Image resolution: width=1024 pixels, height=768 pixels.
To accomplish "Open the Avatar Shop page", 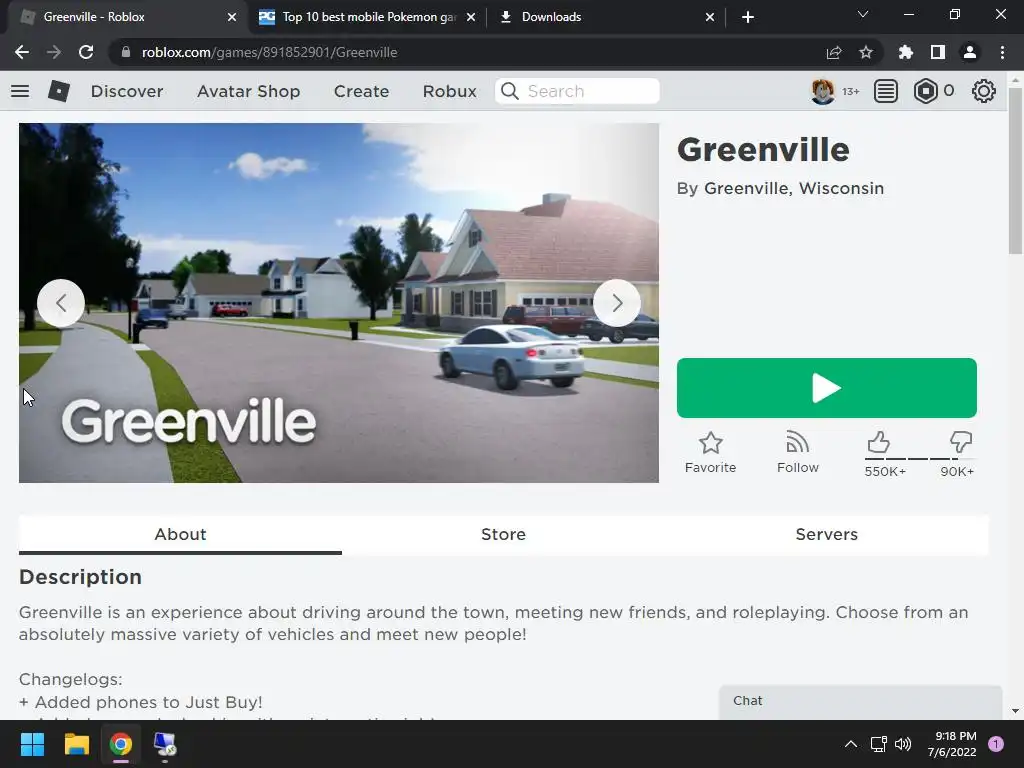I will [x=248, y=91].
